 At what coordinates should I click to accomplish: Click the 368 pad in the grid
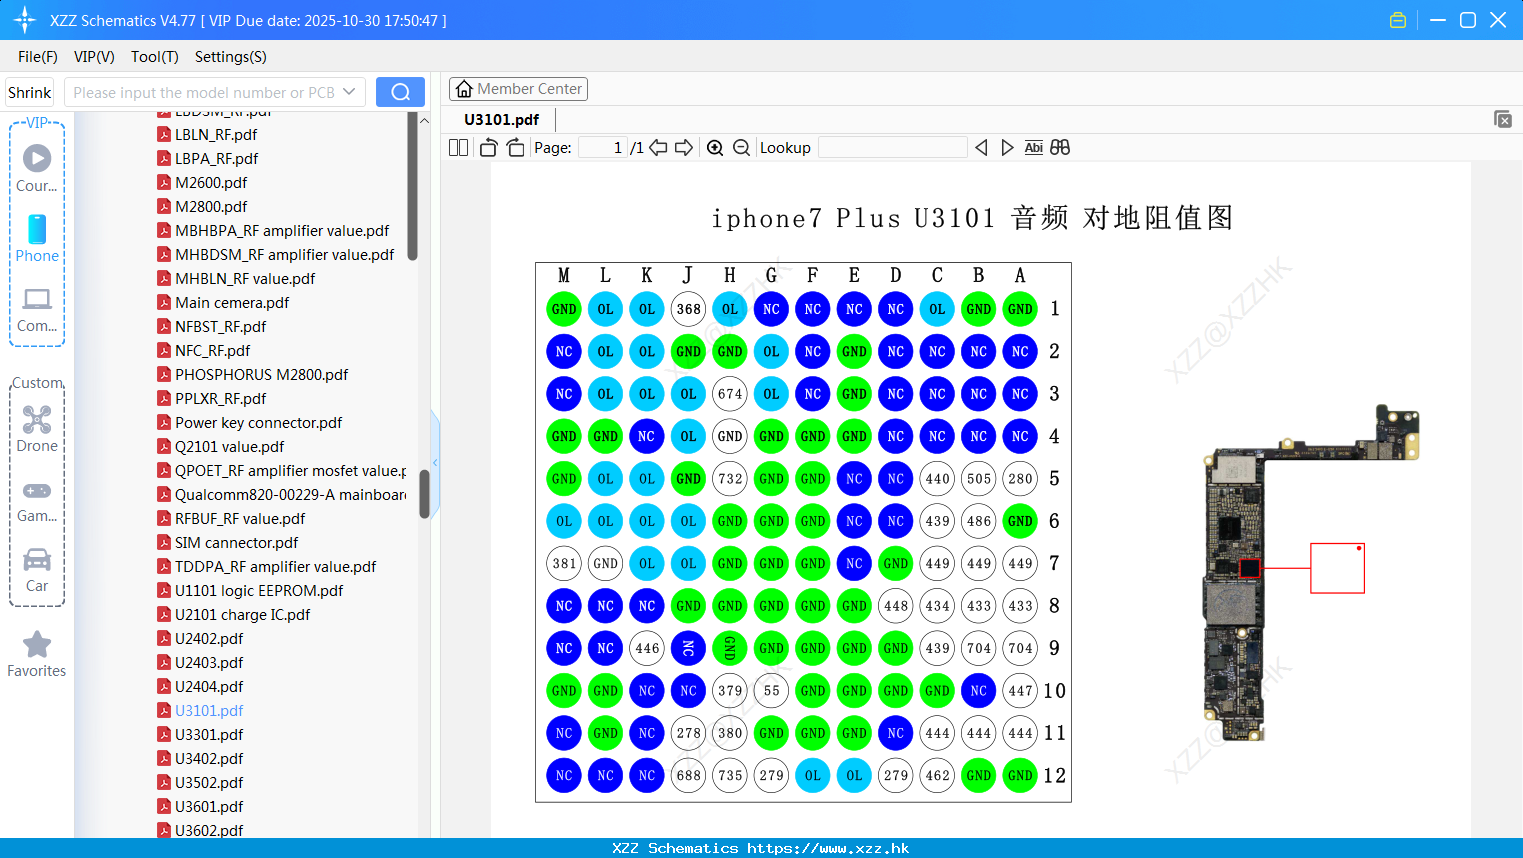688,309
